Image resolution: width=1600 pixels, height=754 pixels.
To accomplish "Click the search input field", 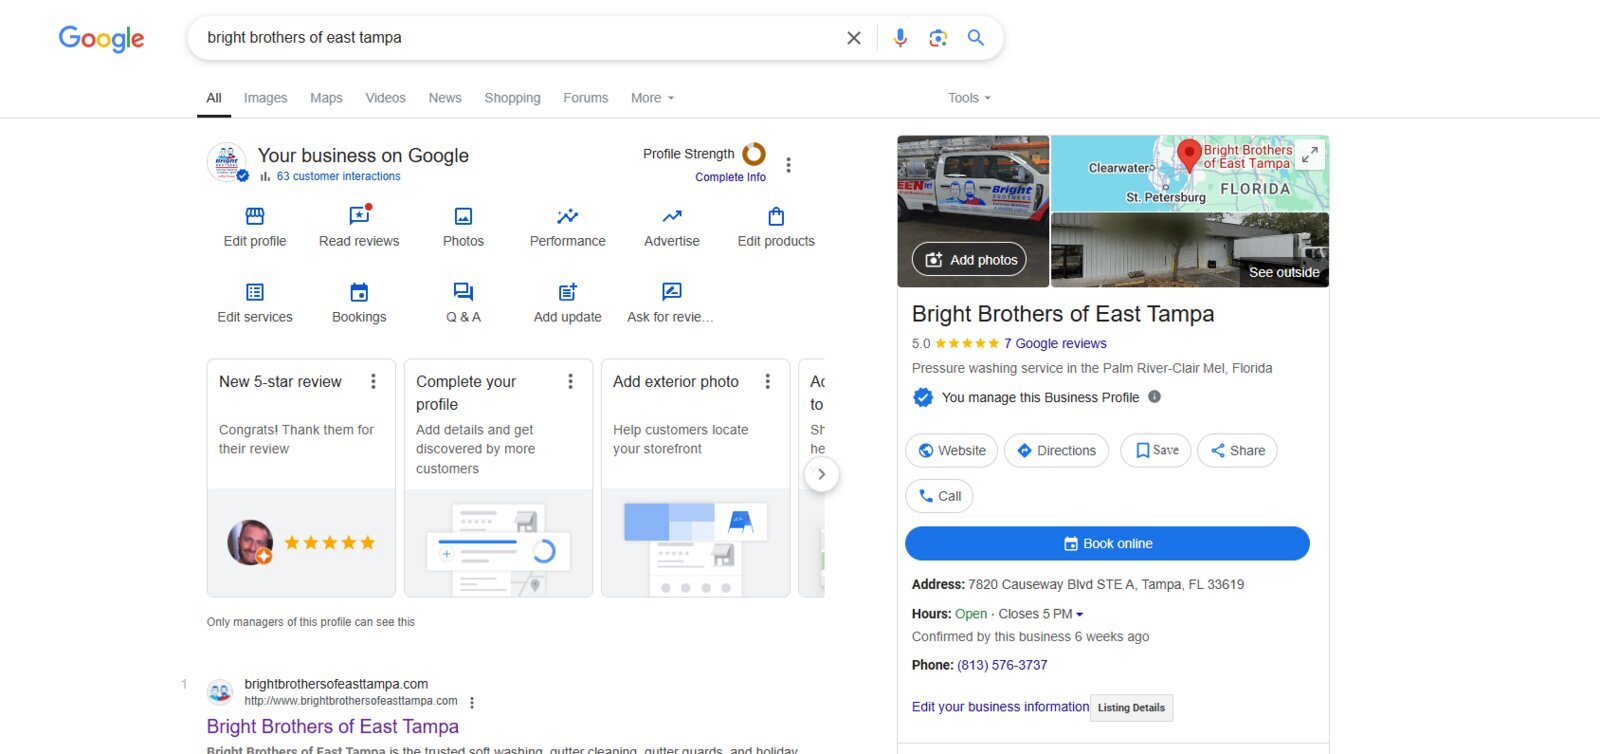I will pos(520,38).
